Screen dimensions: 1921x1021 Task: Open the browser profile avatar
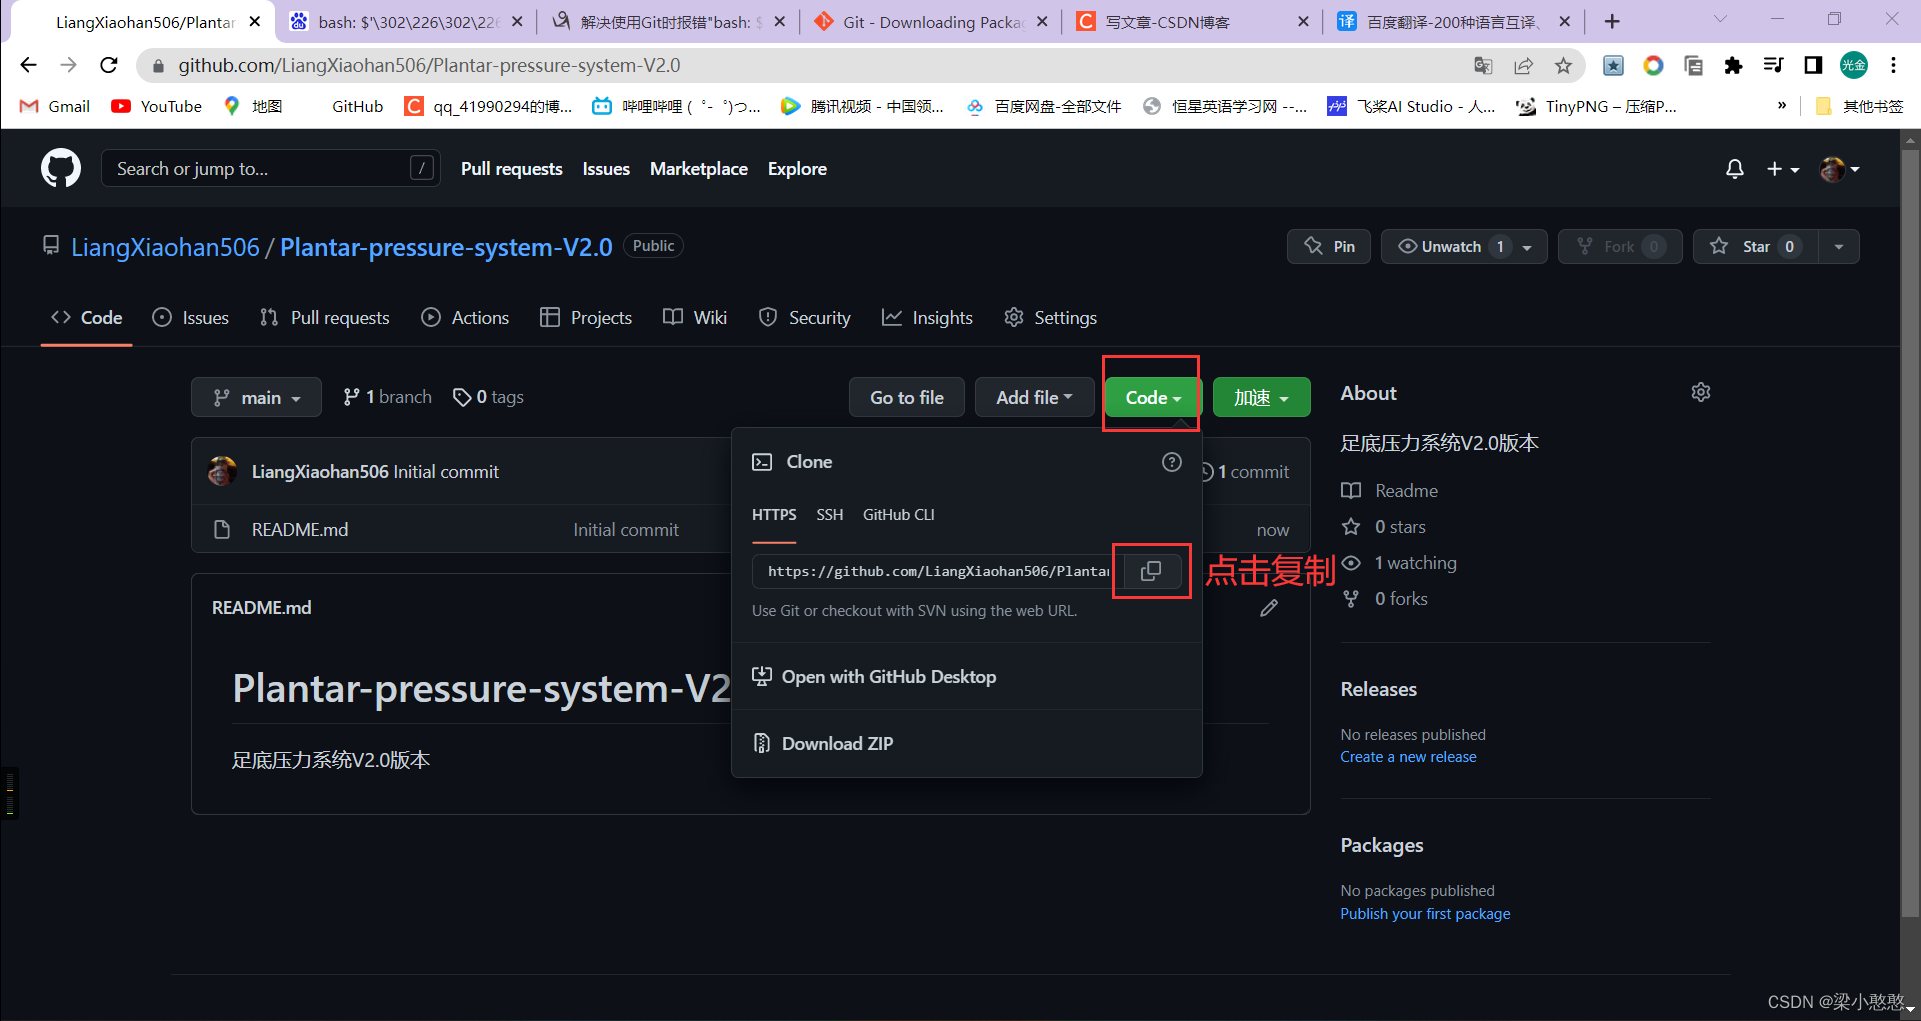pos(1854,65)
